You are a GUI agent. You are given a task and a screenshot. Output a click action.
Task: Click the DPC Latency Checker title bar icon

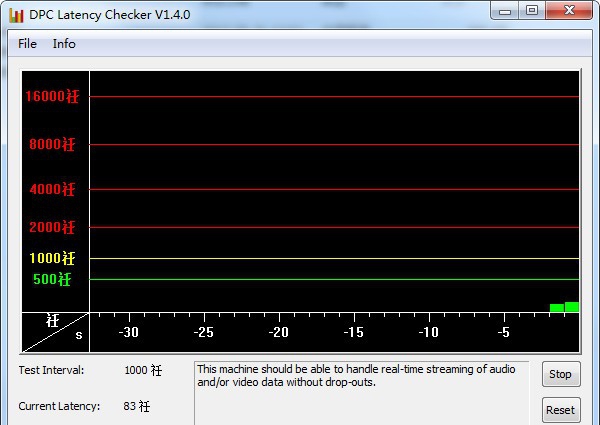[x=16, y=15]
